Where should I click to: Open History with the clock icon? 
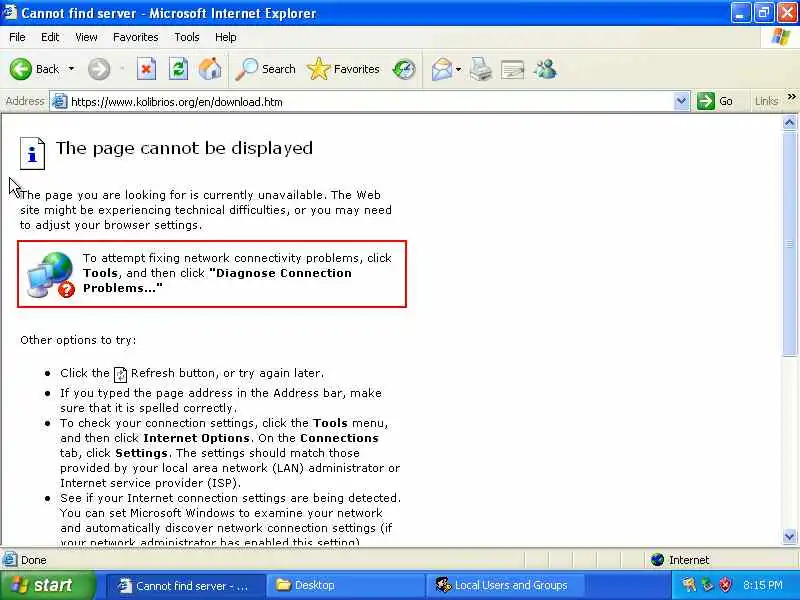[404, 69]
